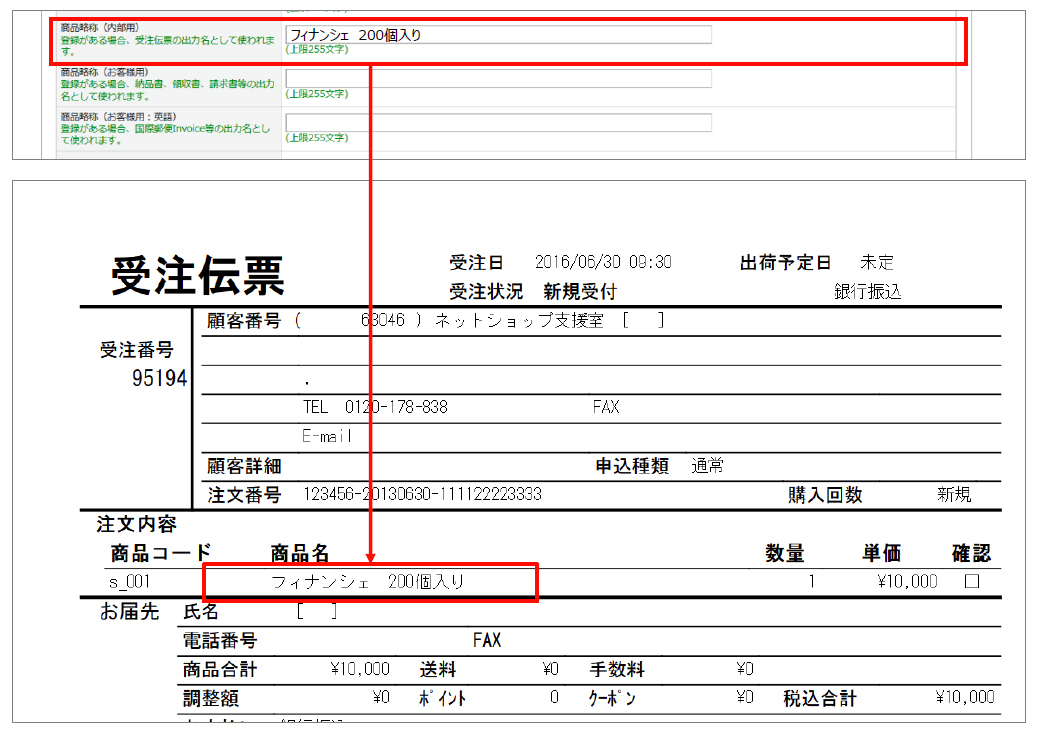Image resolution: width=1038 pixels, height=734 pixels.
Task: Click product code s_001
Action: (x=129, y=581)
